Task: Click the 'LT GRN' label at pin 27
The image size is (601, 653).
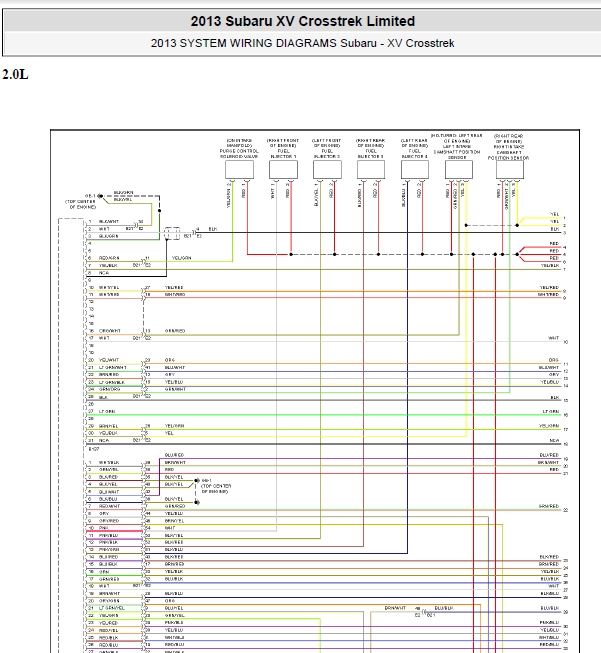Action: (107, 411)
